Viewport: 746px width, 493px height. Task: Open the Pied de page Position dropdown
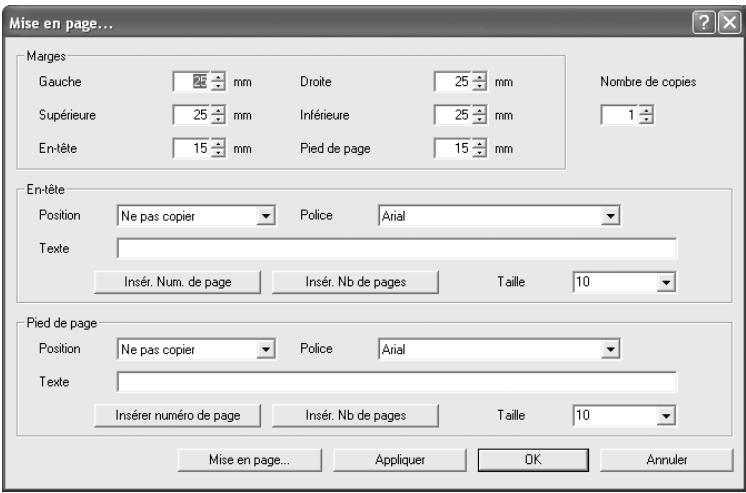[265, 349]
